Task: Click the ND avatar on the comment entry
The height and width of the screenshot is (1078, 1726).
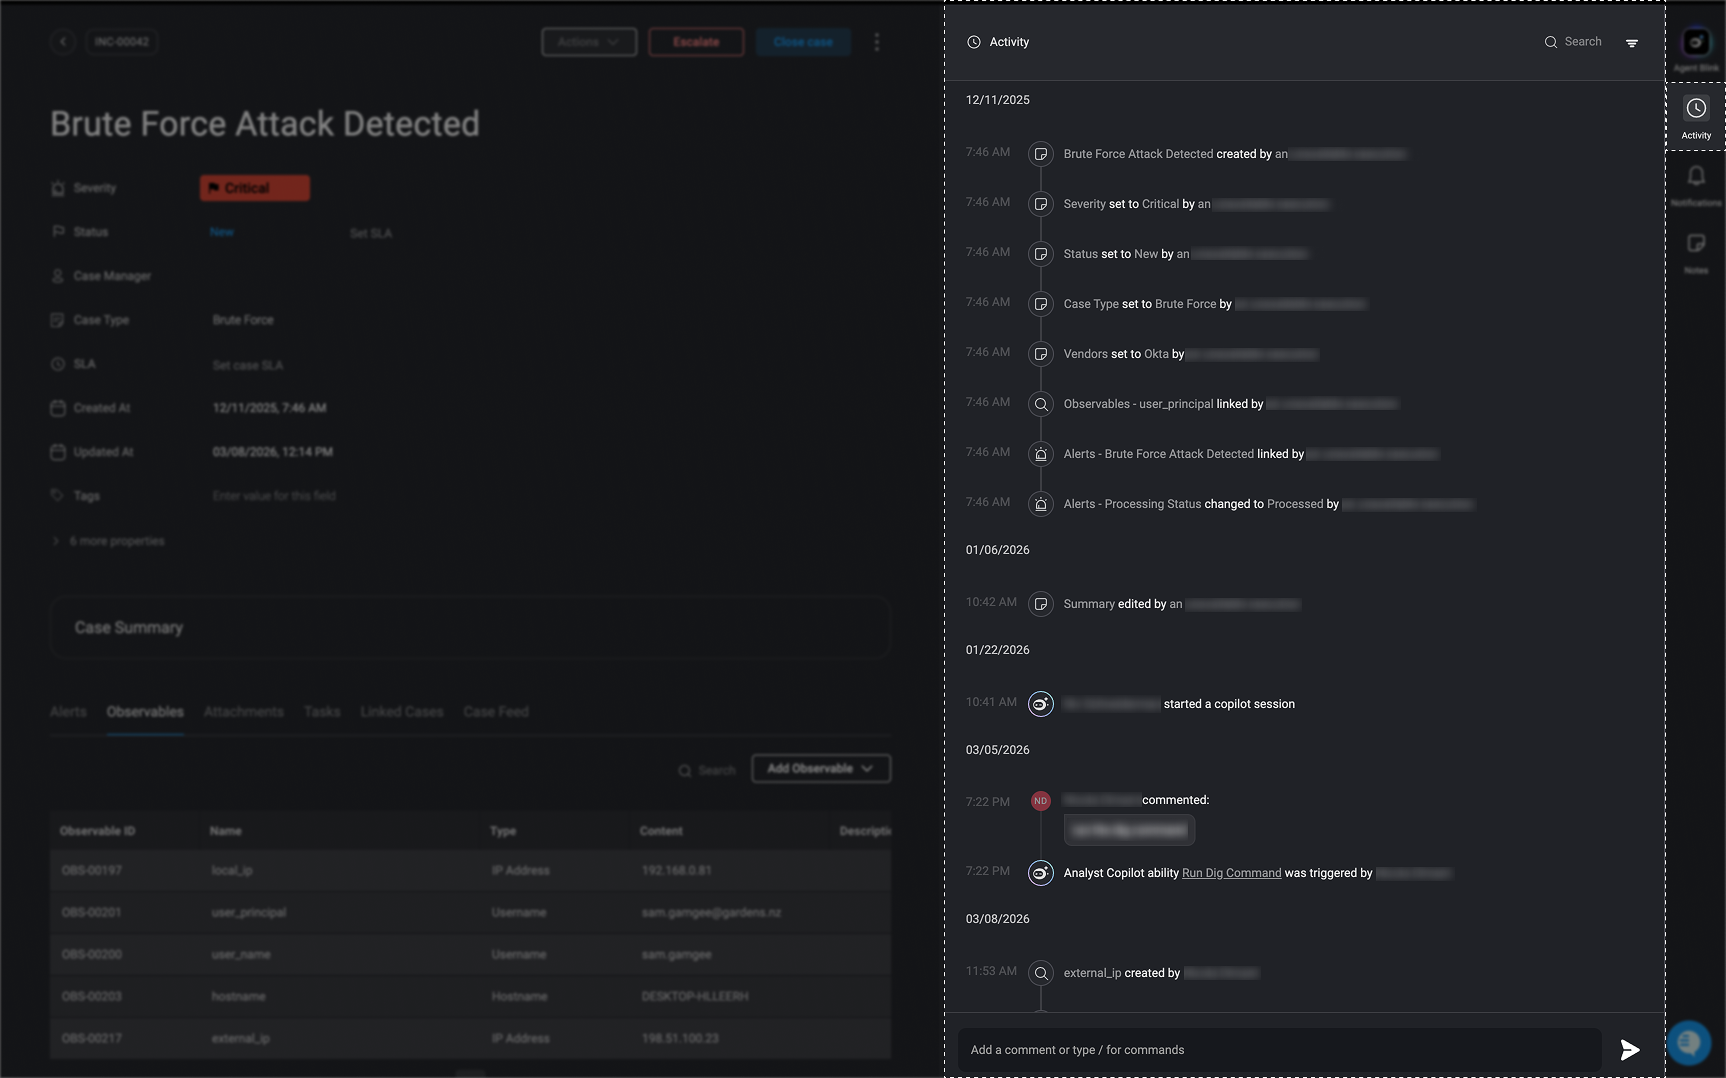Action: (x=1041, y=801)
